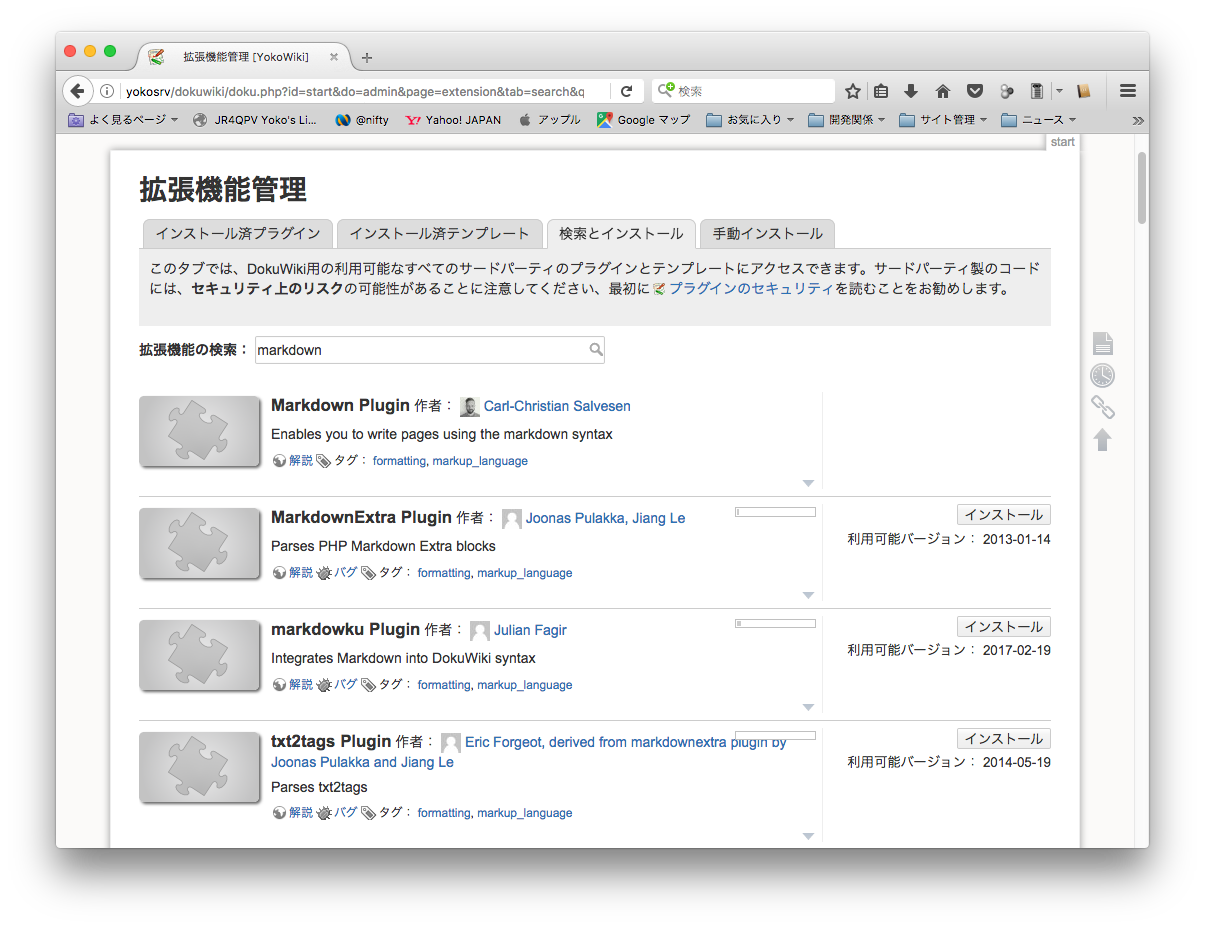Open バグ link for MarkdownExtra Plugin
Viewport: 1205px width, 928px height.
345,573
